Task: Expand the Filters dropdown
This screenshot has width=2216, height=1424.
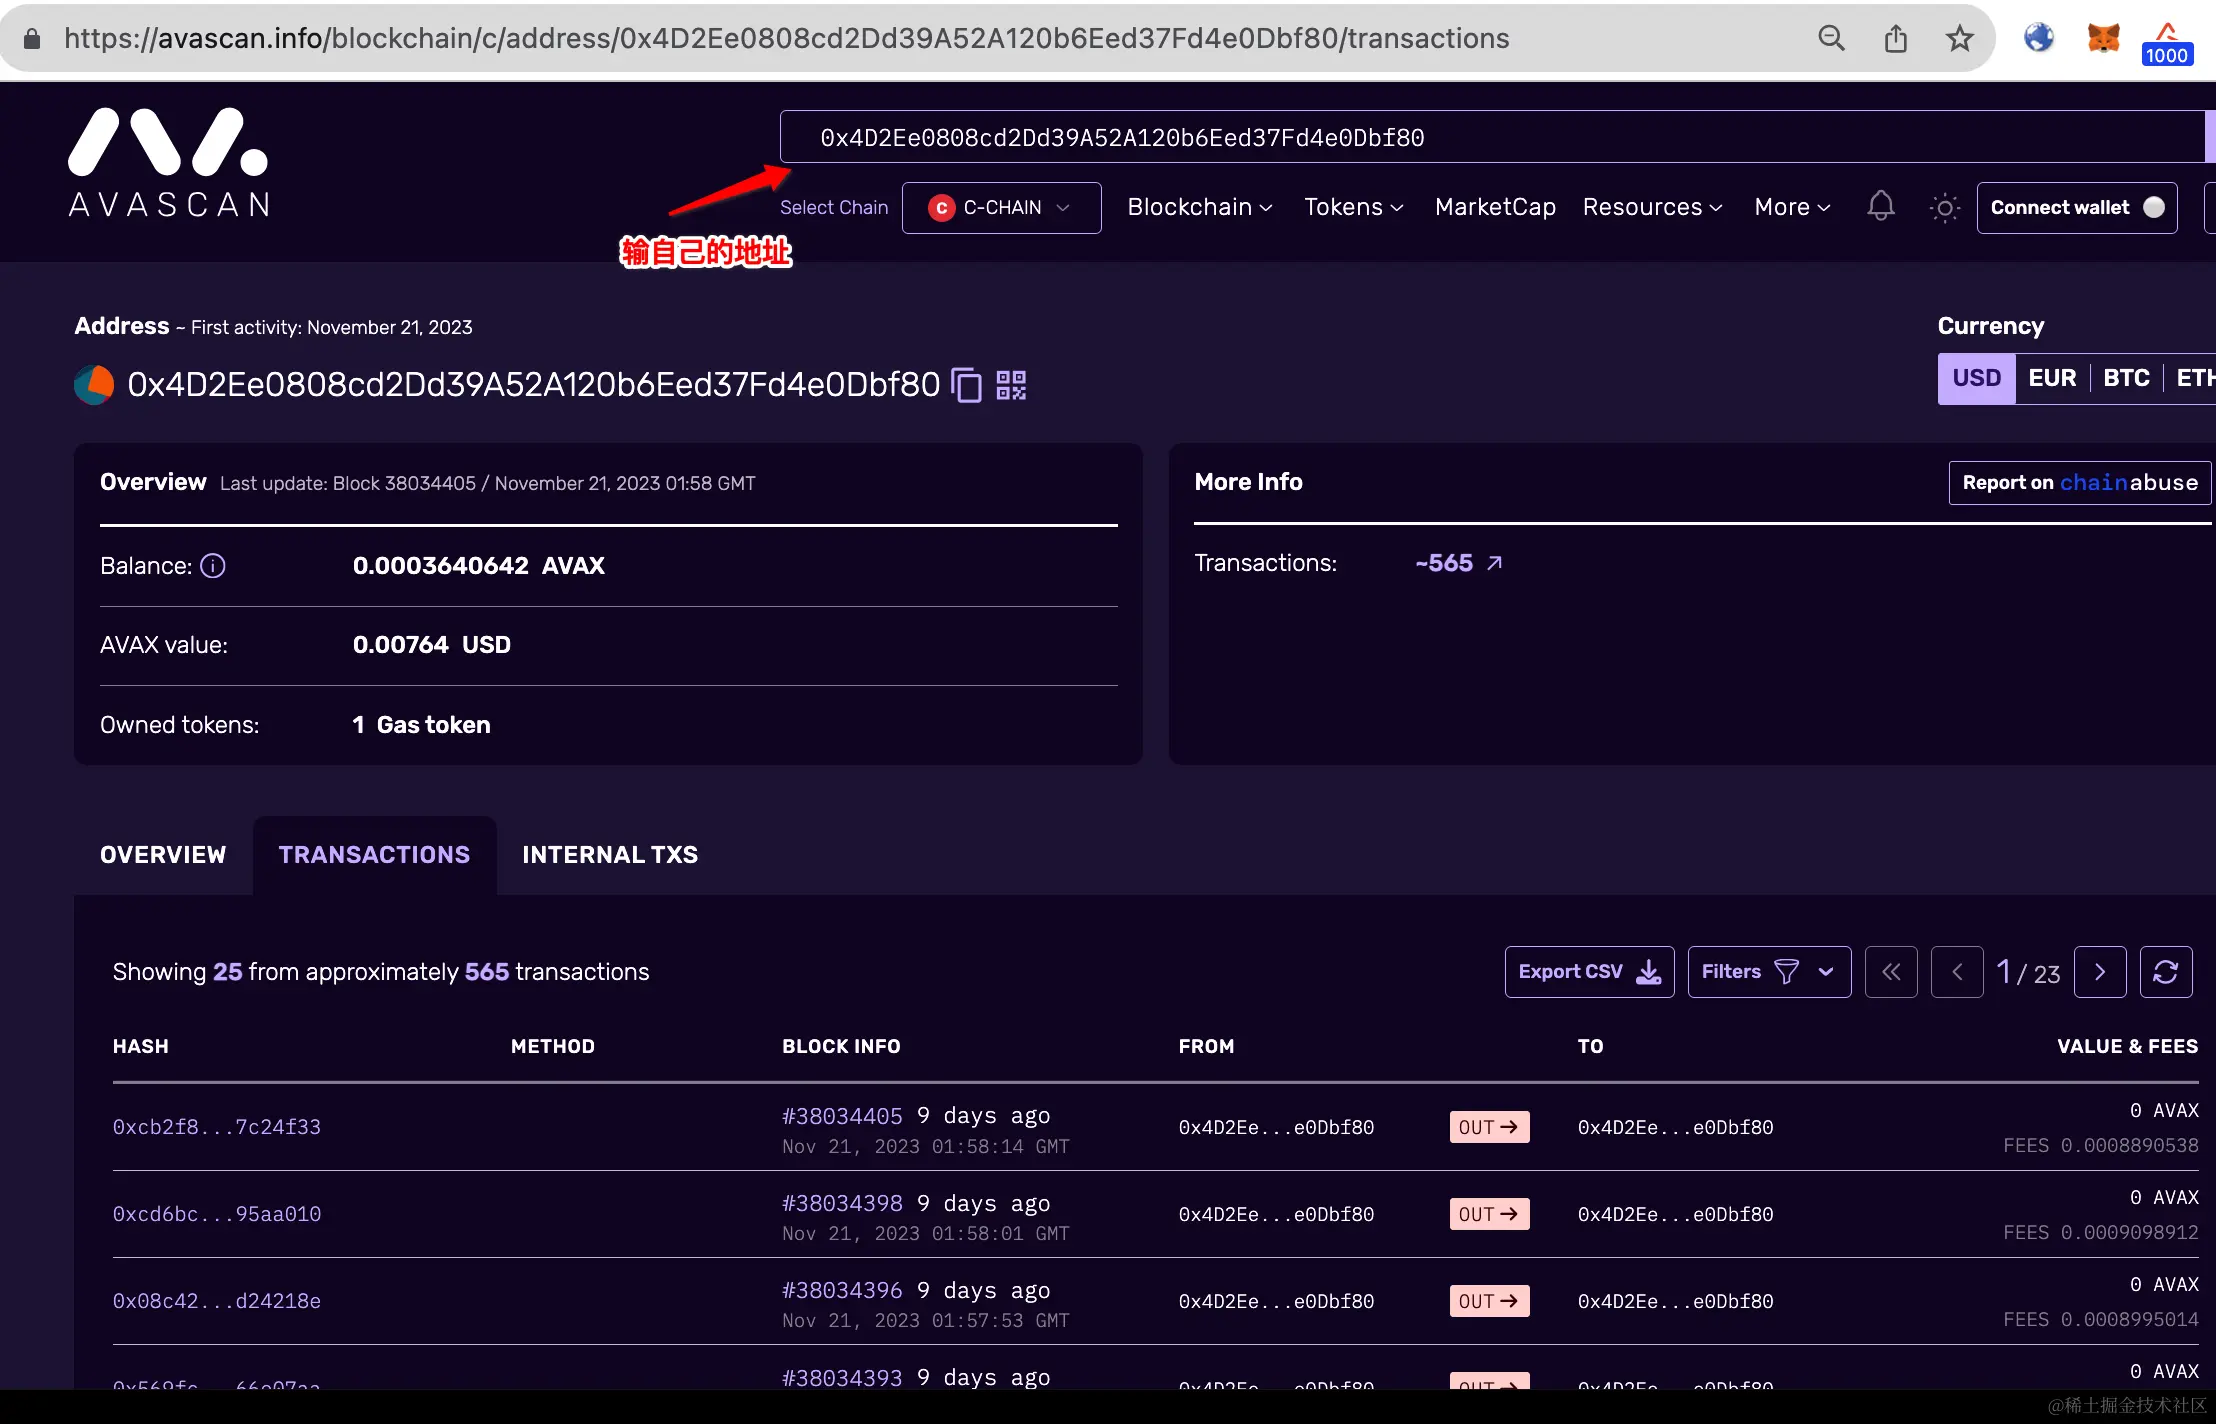Action: (1768, 972)
